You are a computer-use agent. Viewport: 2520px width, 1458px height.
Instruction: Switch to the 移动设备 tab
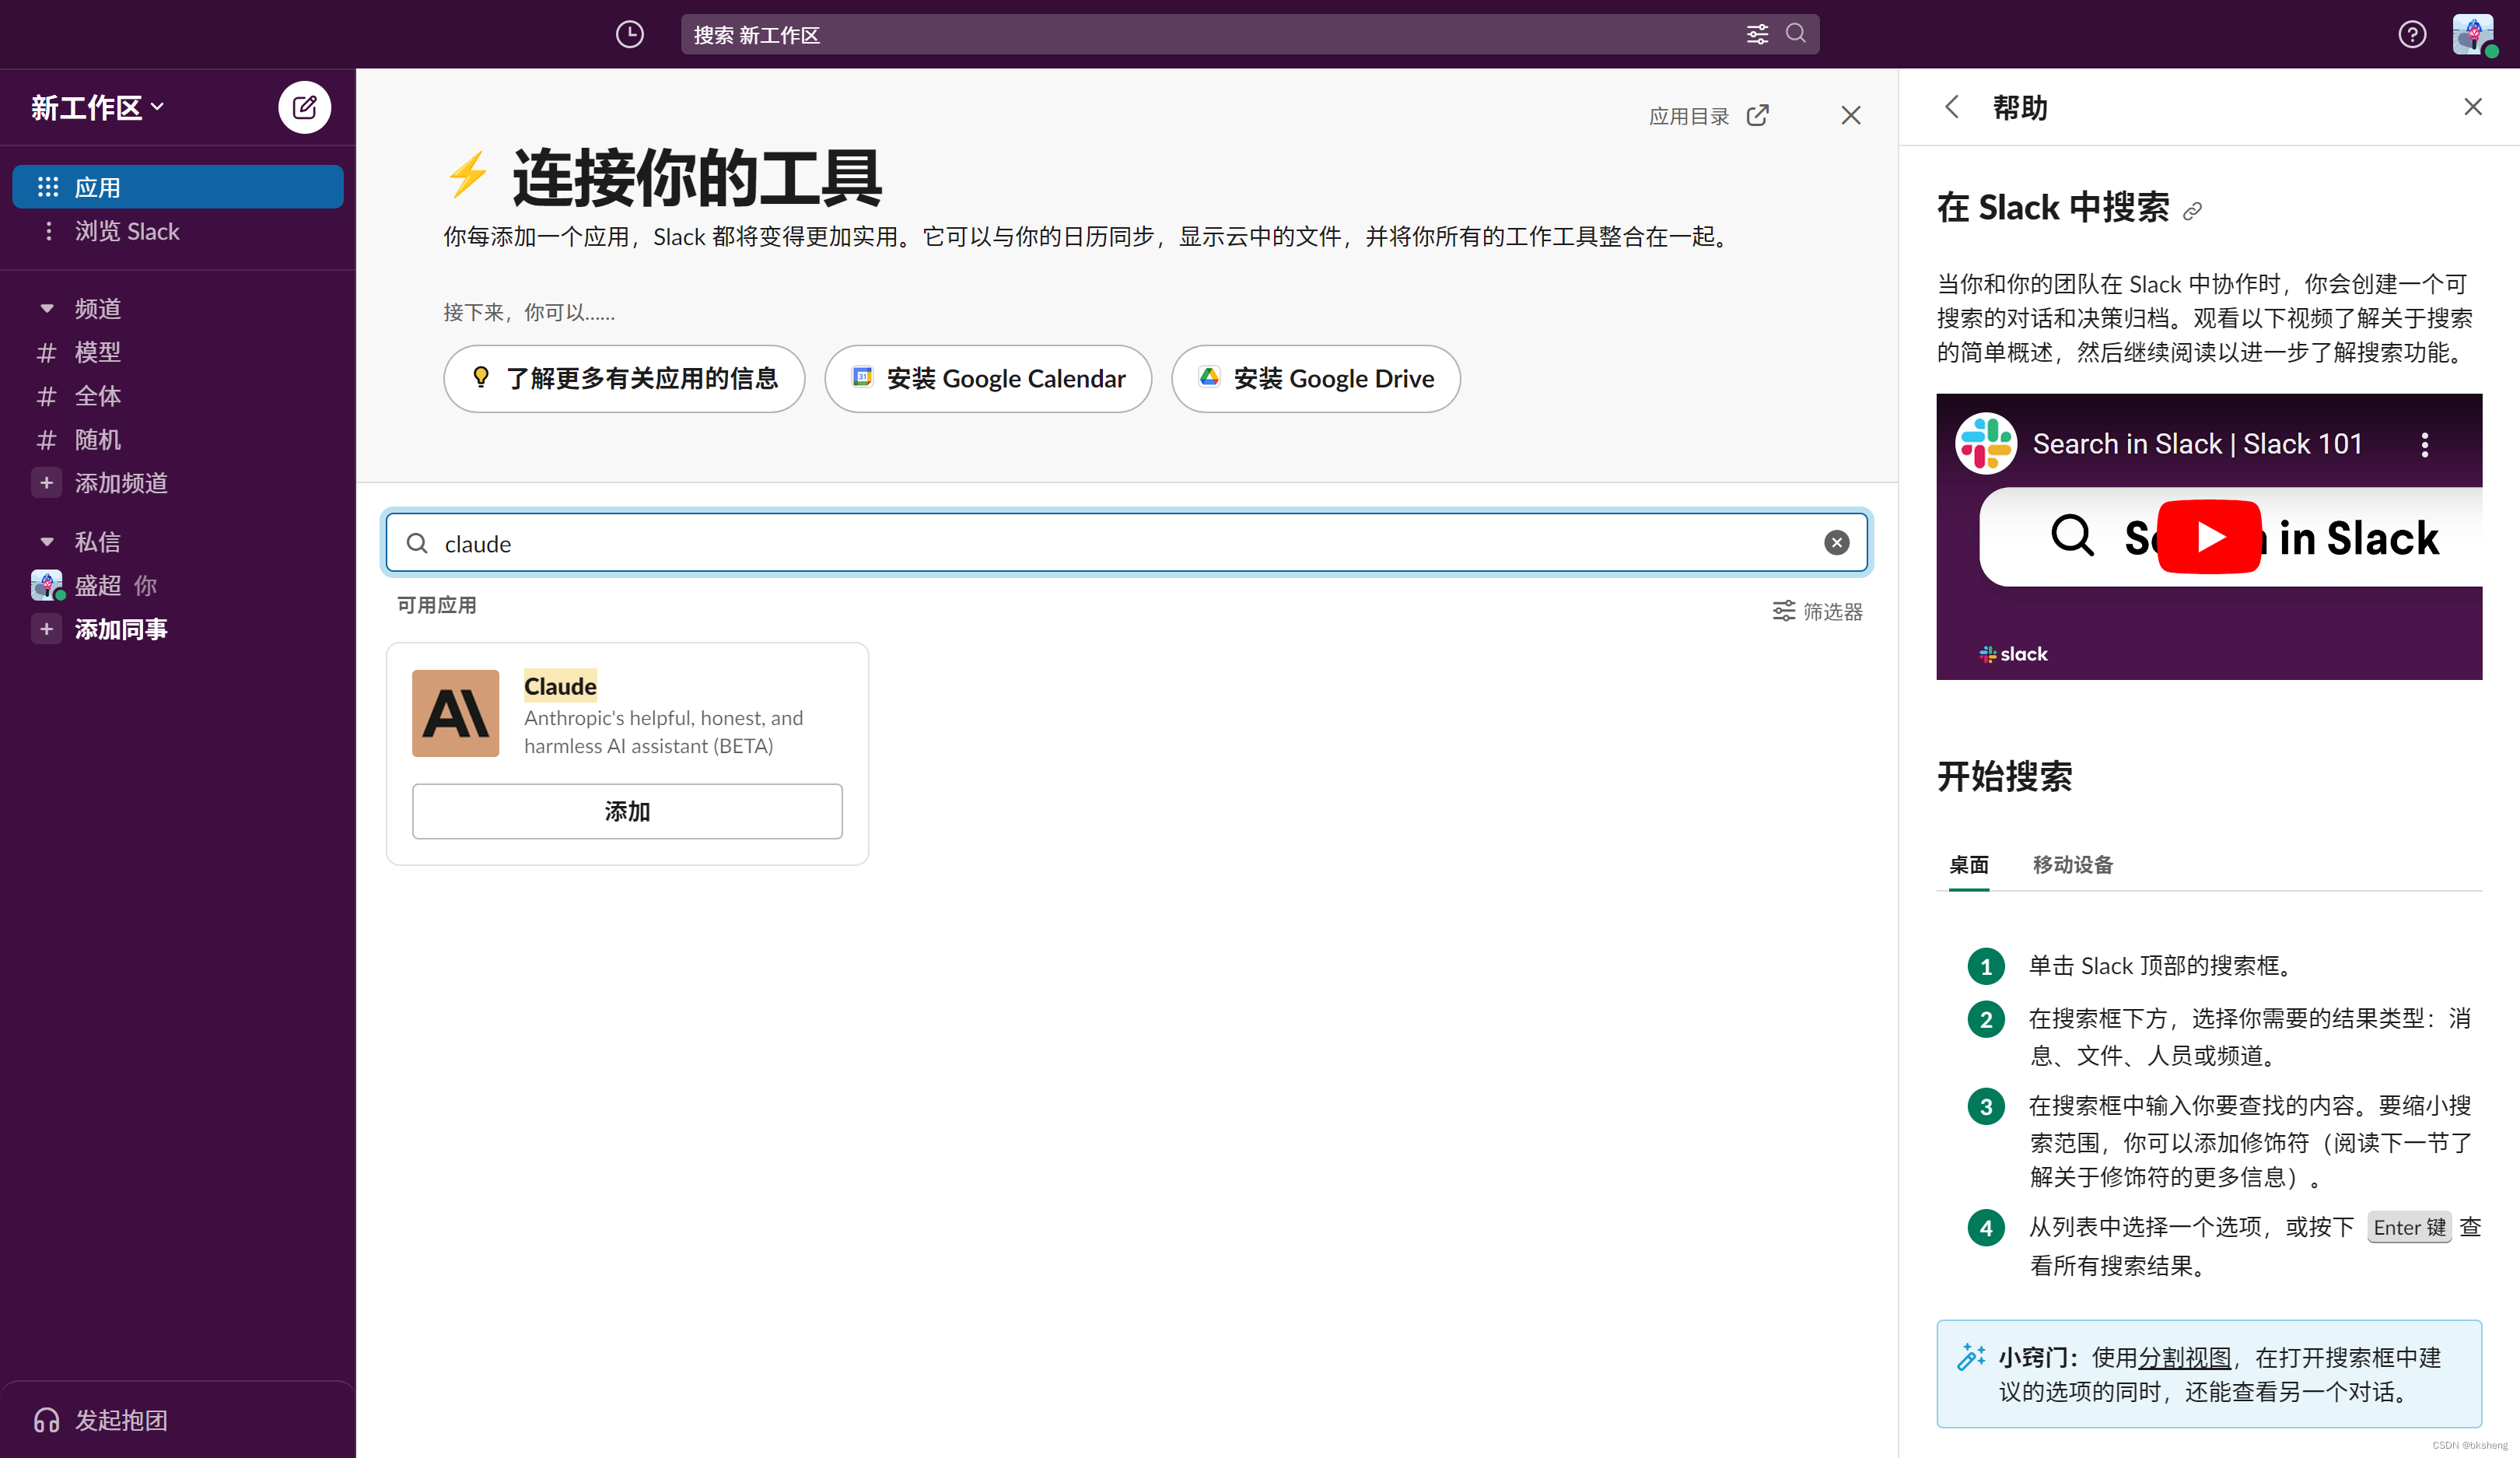pyautogui.click(x=2072, y=864)
